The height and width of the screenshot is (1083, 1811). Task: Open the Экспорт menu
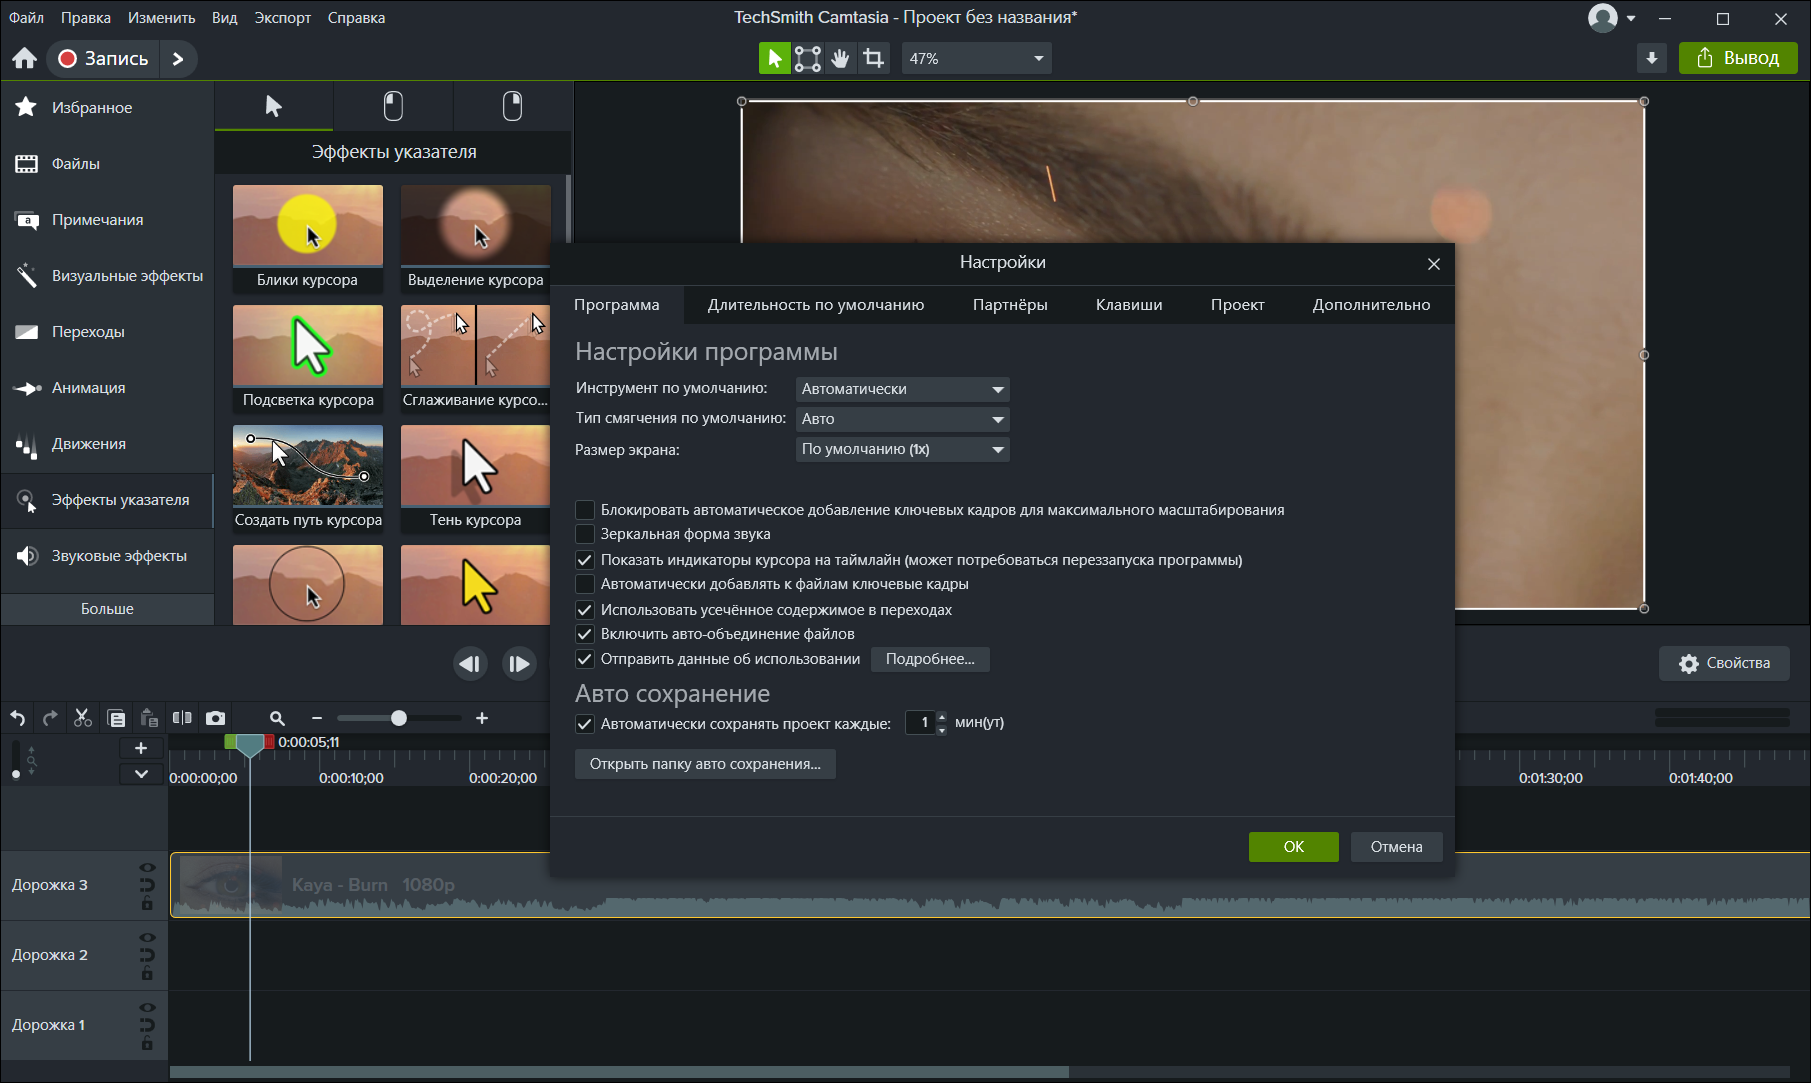tap(282, 18)
